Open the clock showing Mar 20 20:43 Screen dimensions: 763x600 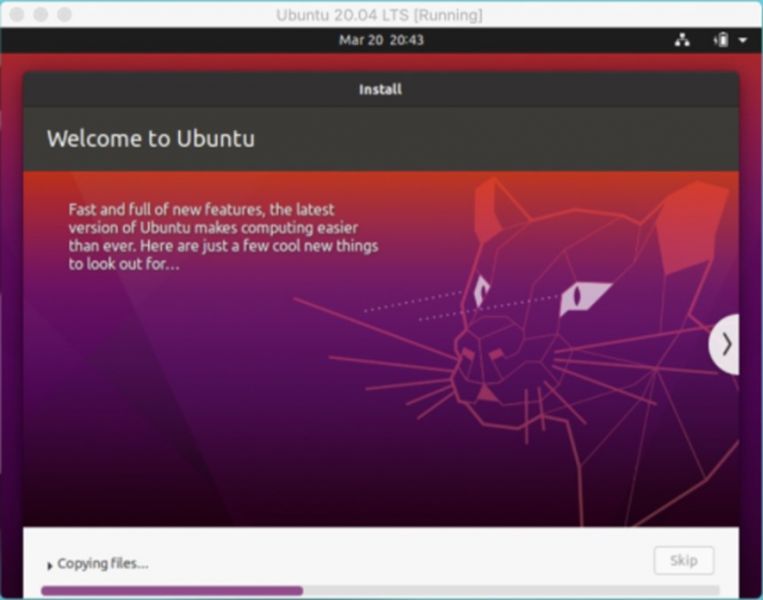coord(381,40)
